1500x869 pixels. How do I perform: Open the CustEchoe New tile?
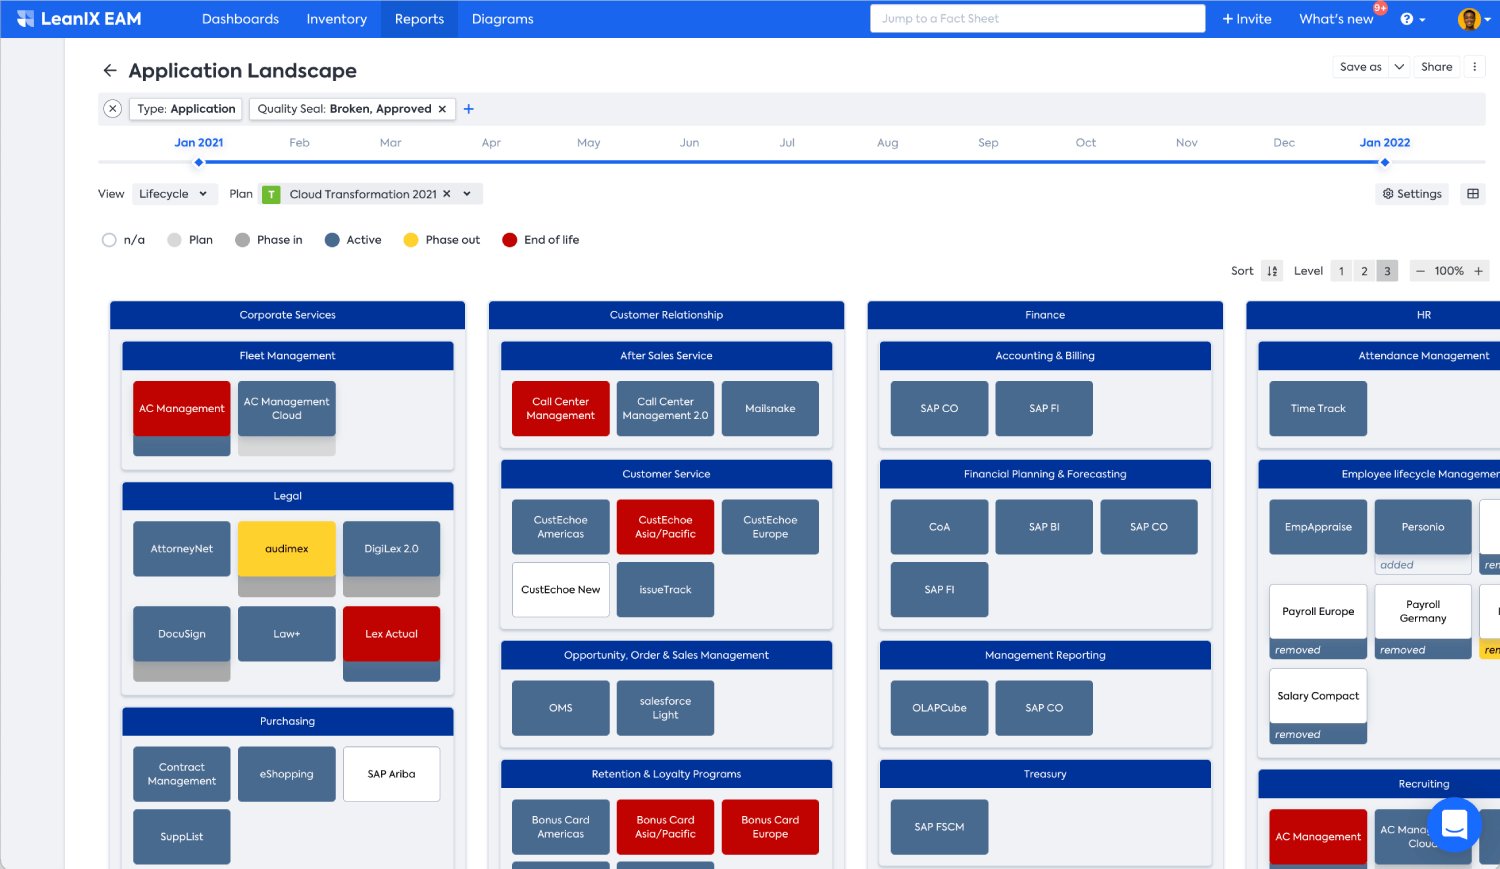point(560,590)
